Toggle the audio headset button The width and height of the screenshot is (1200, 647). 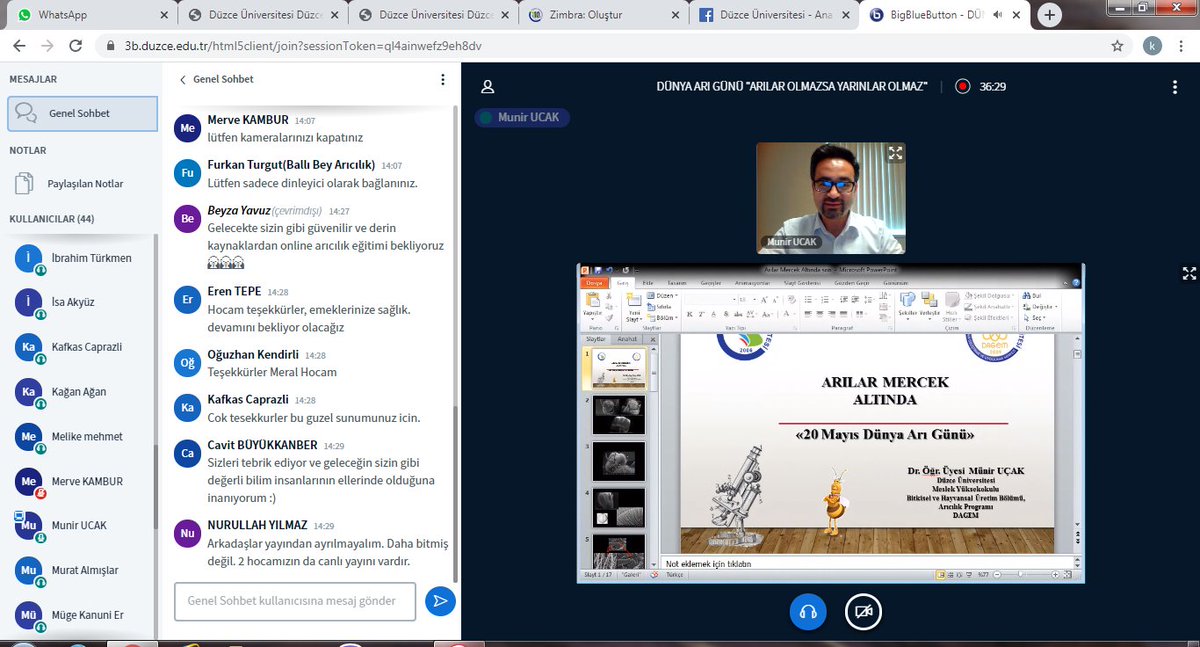[x=807, y=612]
